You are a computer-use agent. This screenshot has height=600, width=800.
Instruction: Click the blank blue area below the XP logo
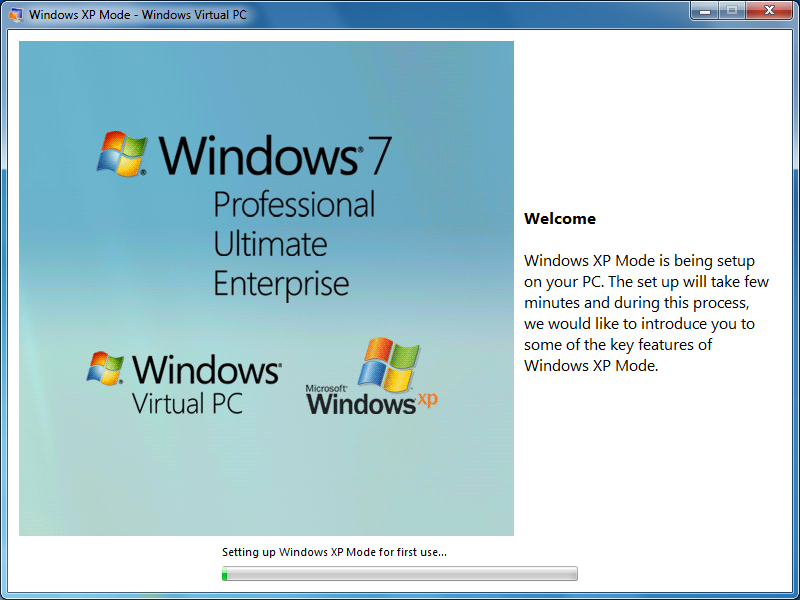(x=380, y=480)
